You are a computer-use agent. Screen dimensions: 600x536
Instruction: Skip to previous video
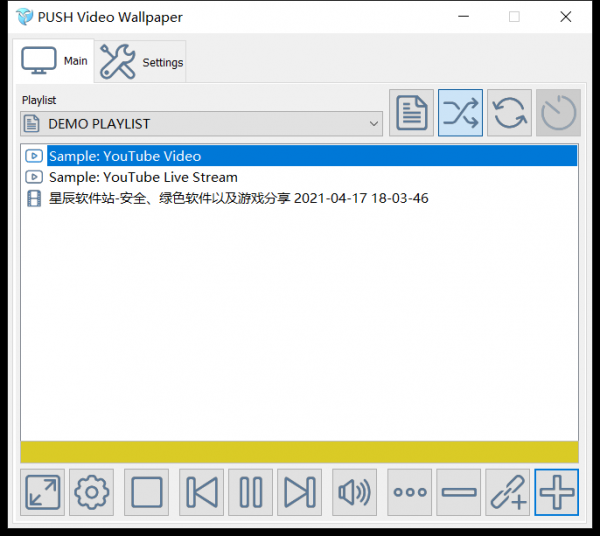202,492
